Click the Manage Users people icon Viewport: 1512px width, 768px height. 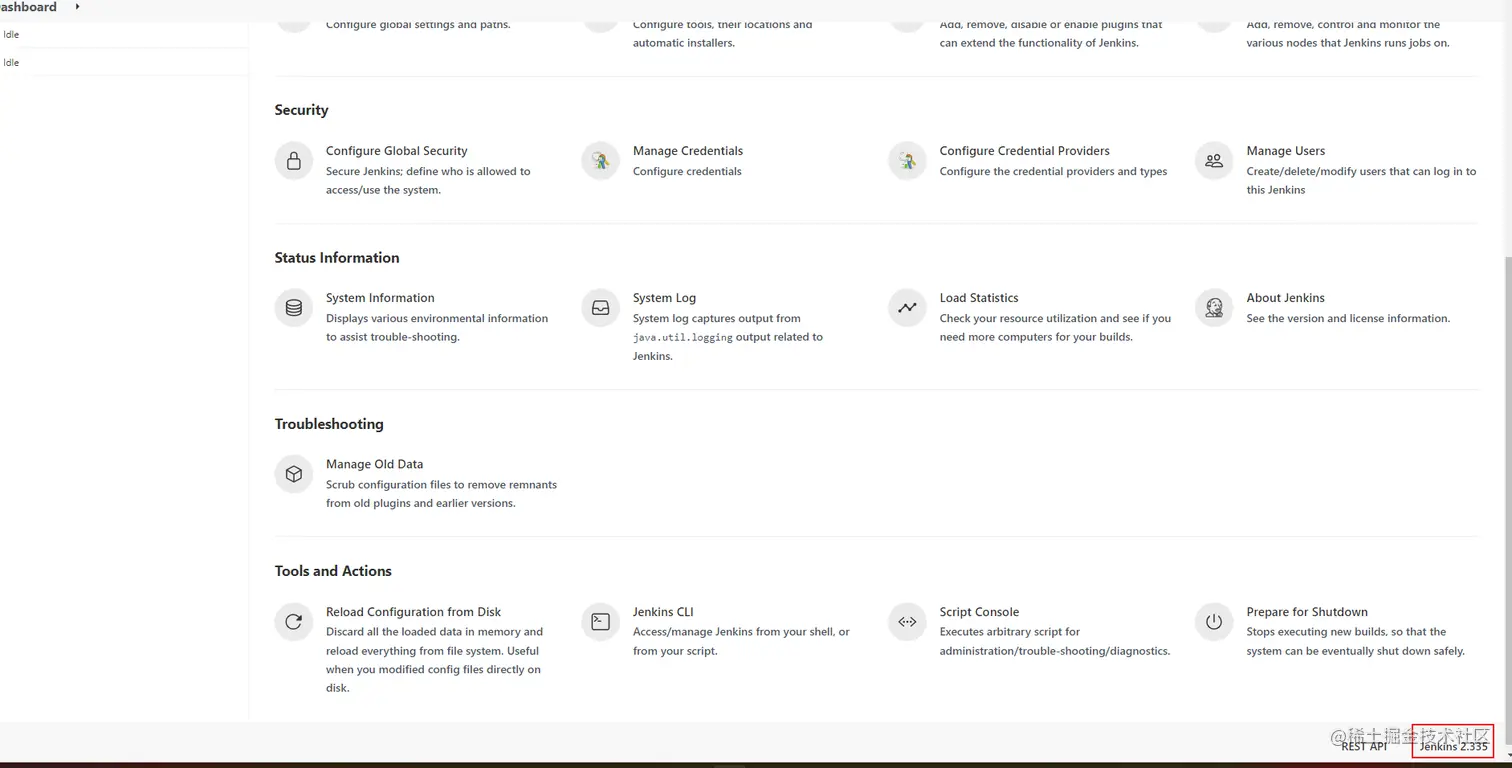1214,161
